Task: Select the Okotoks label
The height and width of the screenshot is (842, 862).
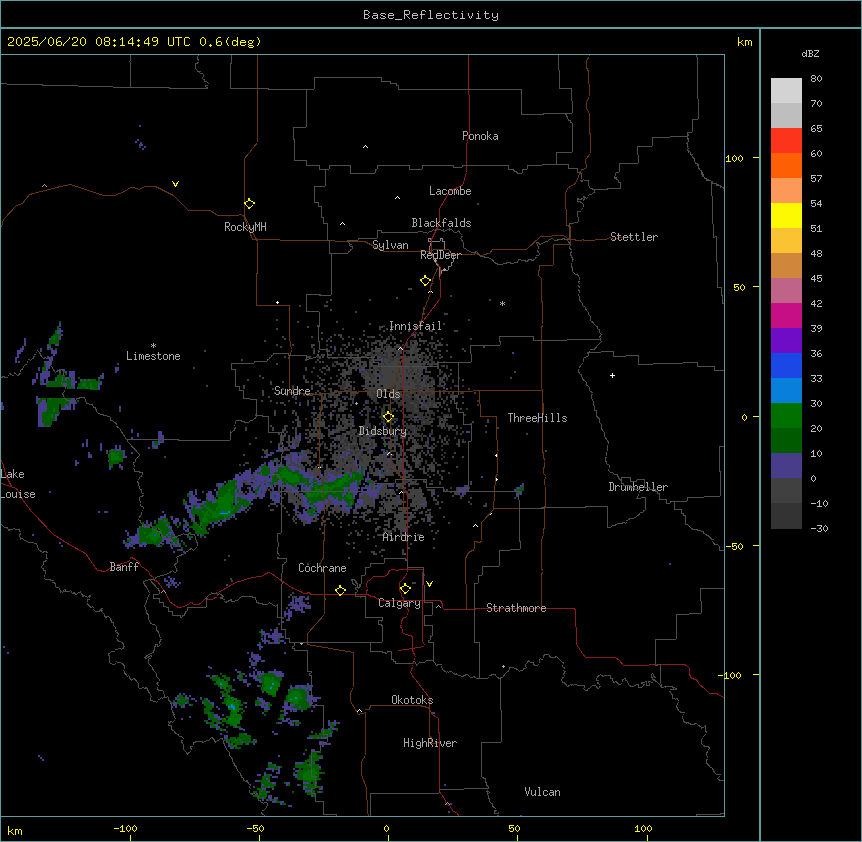Action: 412,700
